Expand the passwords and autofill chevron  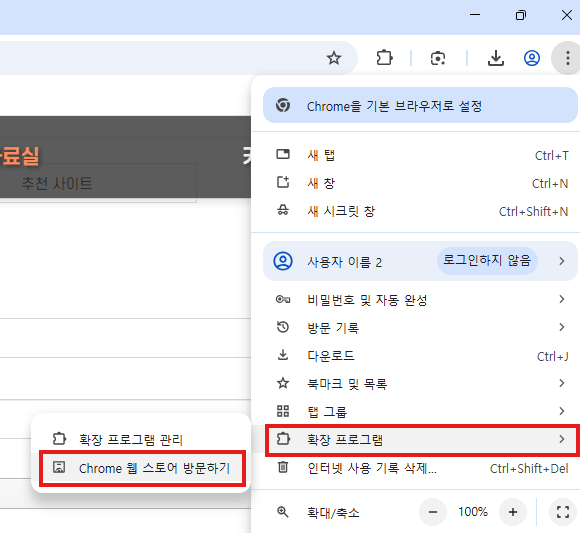(x=562, y=299)
